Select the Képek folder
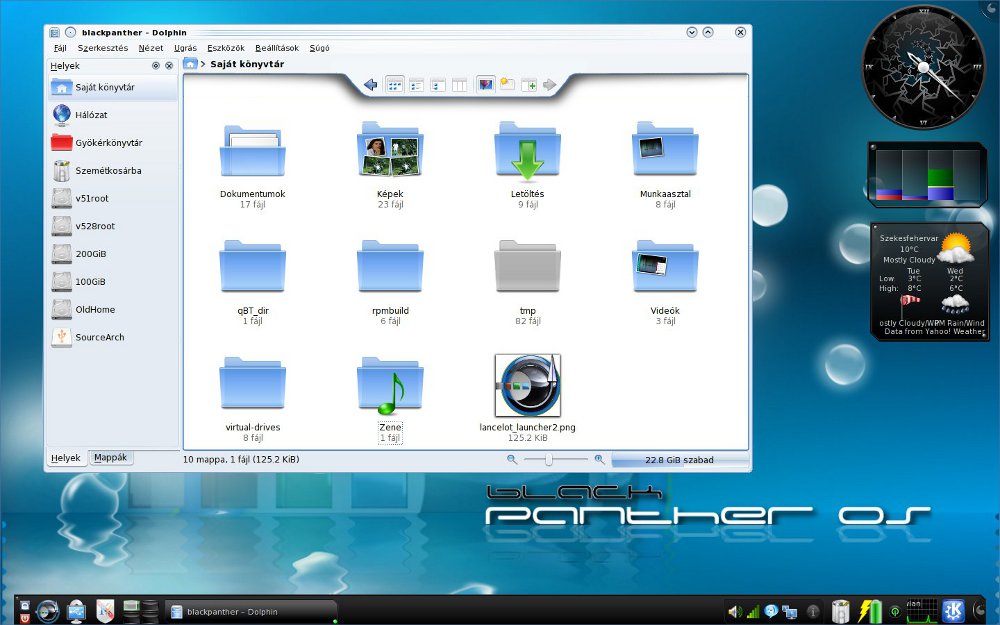The height and width of the screenshot is (625, 1000). pyautogui.click(x=390, y=166)
